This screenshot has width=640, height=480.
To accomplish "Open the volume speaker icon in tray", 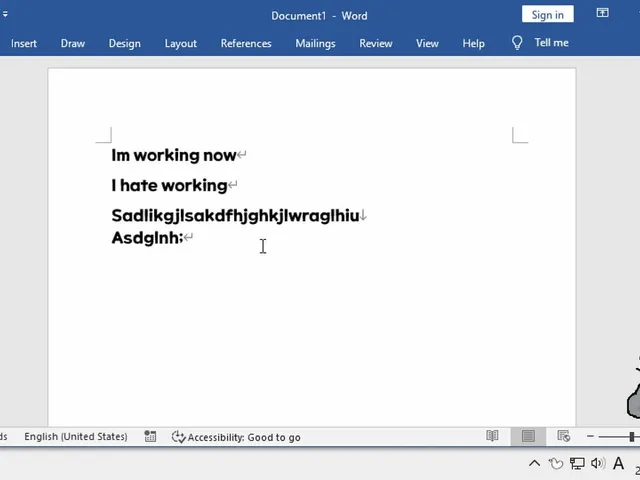I will click(x=598, y=463).
